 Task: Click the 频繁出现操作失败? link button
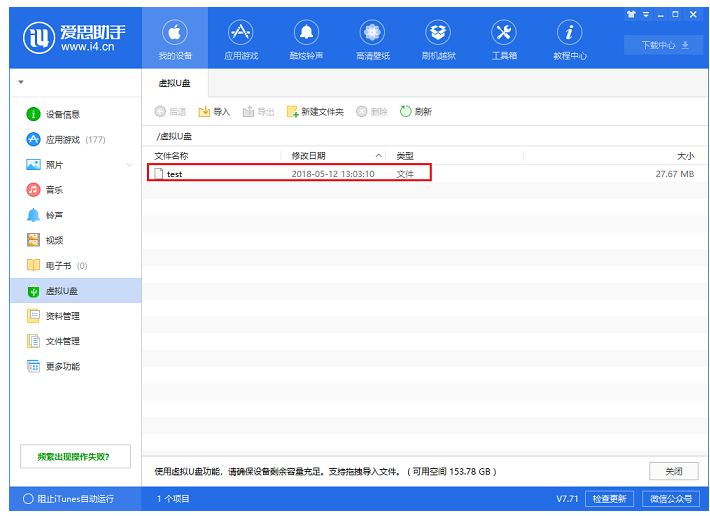point(75,456)
